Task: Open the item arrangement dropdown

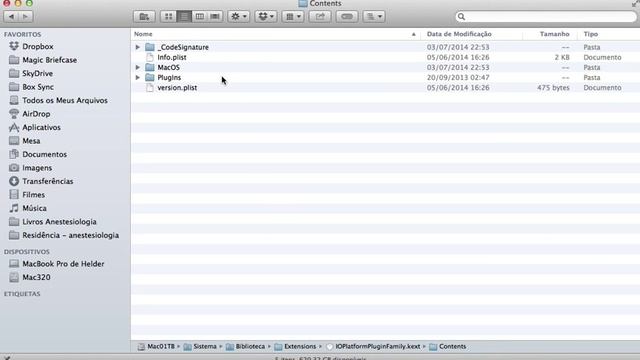Action: (x=293, y=17)
